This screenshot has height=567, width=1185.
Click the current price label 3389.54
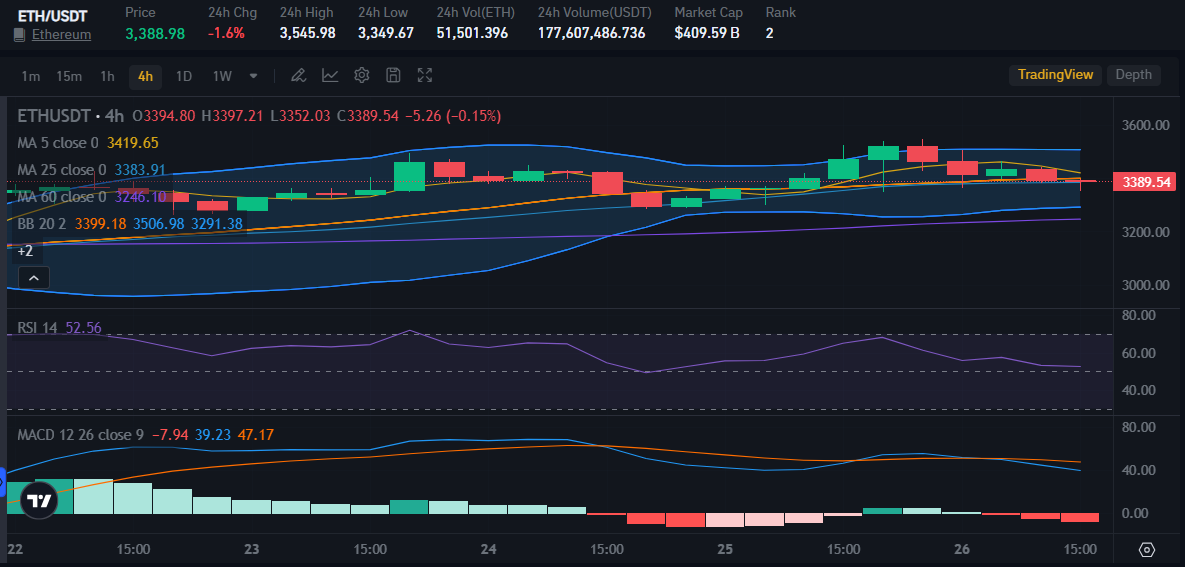[1146, 182]
